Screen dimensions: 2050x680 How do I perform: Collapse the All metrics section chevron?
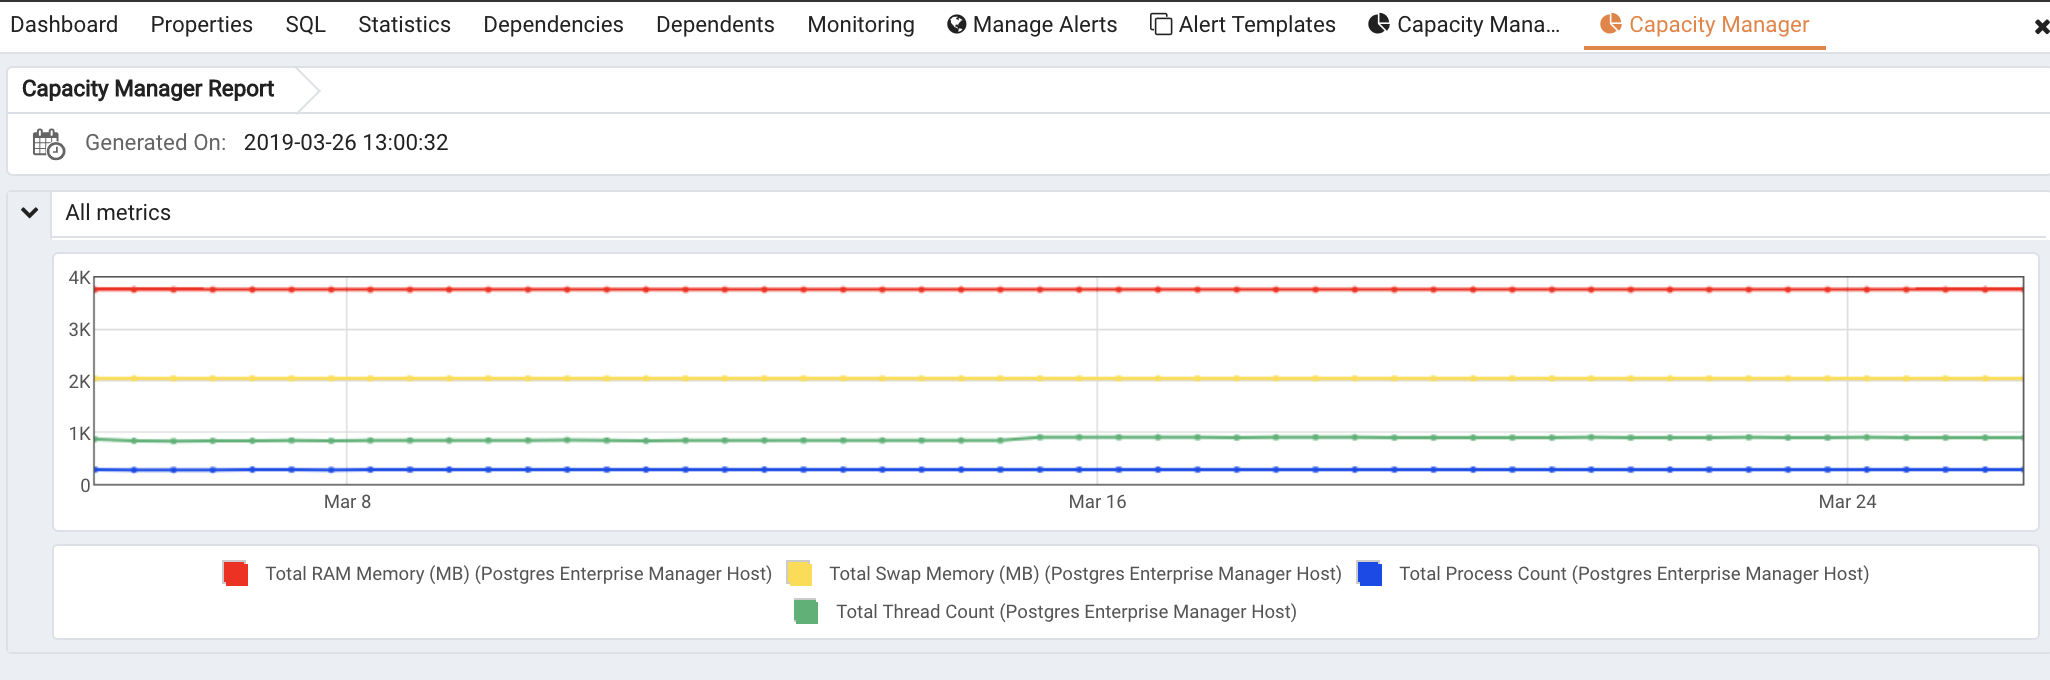30,212
